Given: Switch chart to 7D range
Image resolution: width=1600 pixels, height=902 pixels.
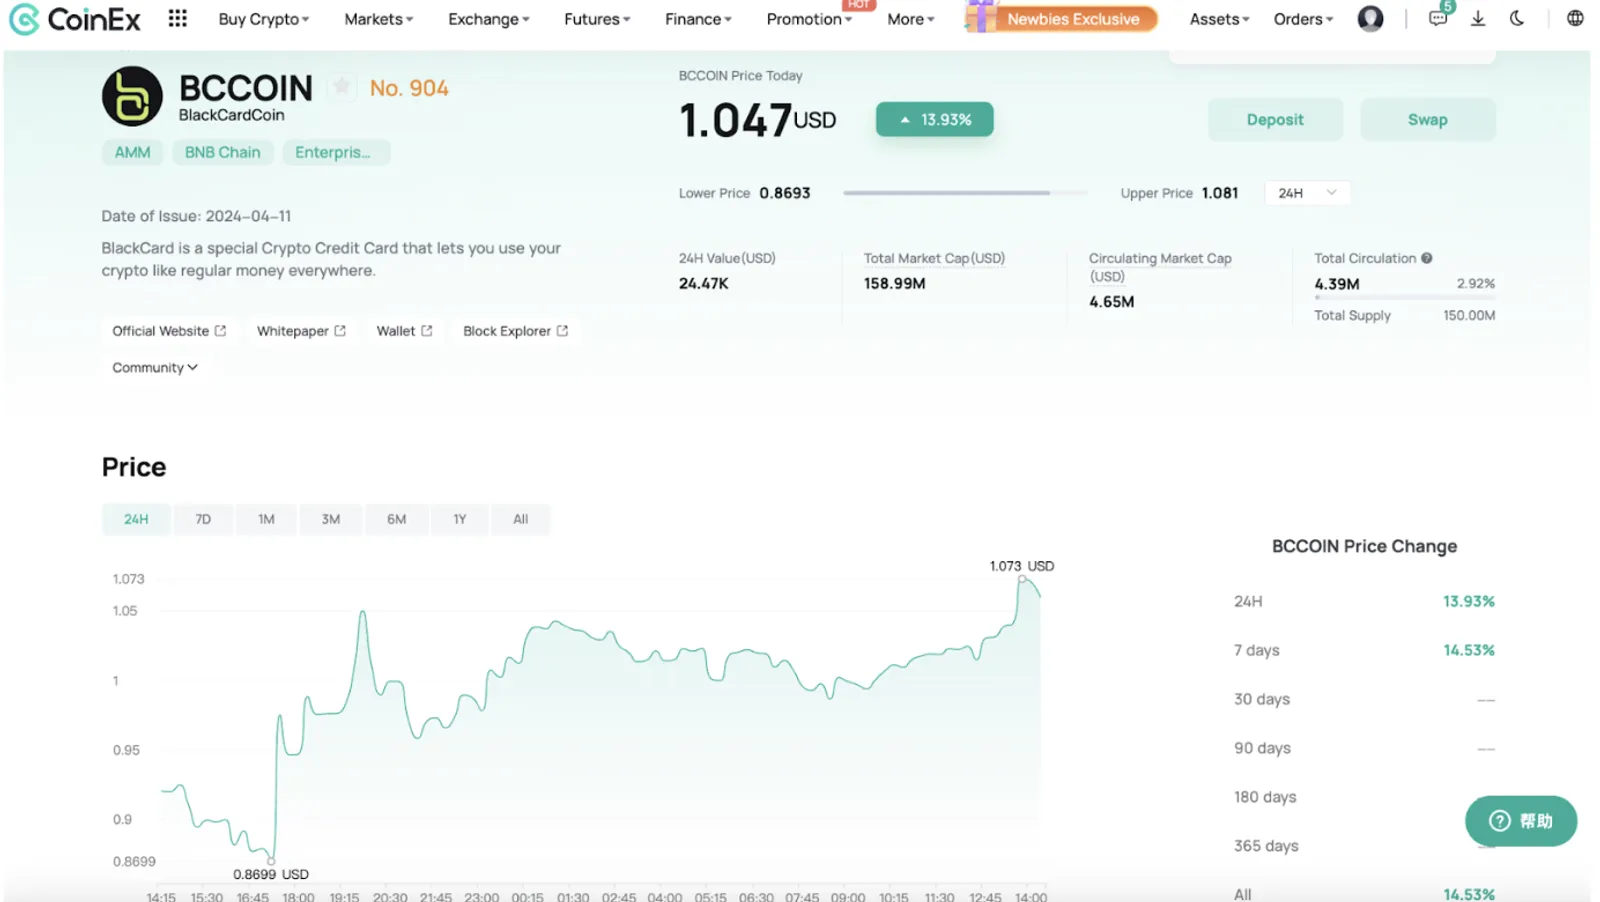Looking at the screenshot, I should (x=203, y=519).
